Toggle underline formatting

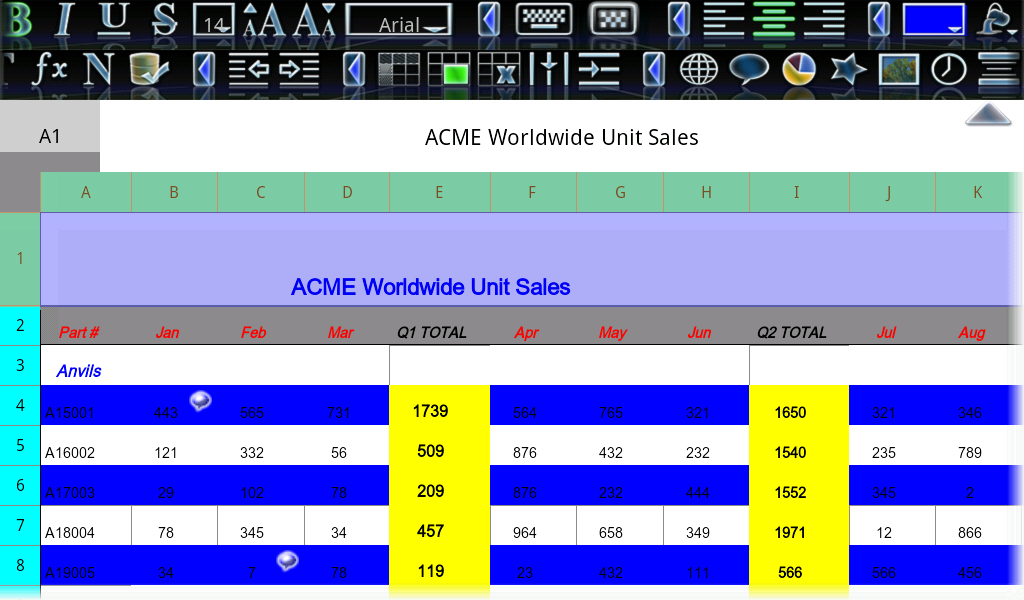pyautogui.click(x=114, y=20)
